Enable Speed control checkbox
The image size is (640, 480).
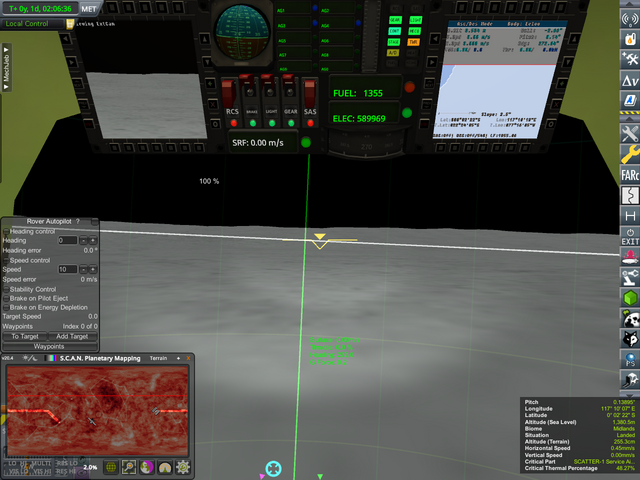pyautogui.click(x=6, y=260)
